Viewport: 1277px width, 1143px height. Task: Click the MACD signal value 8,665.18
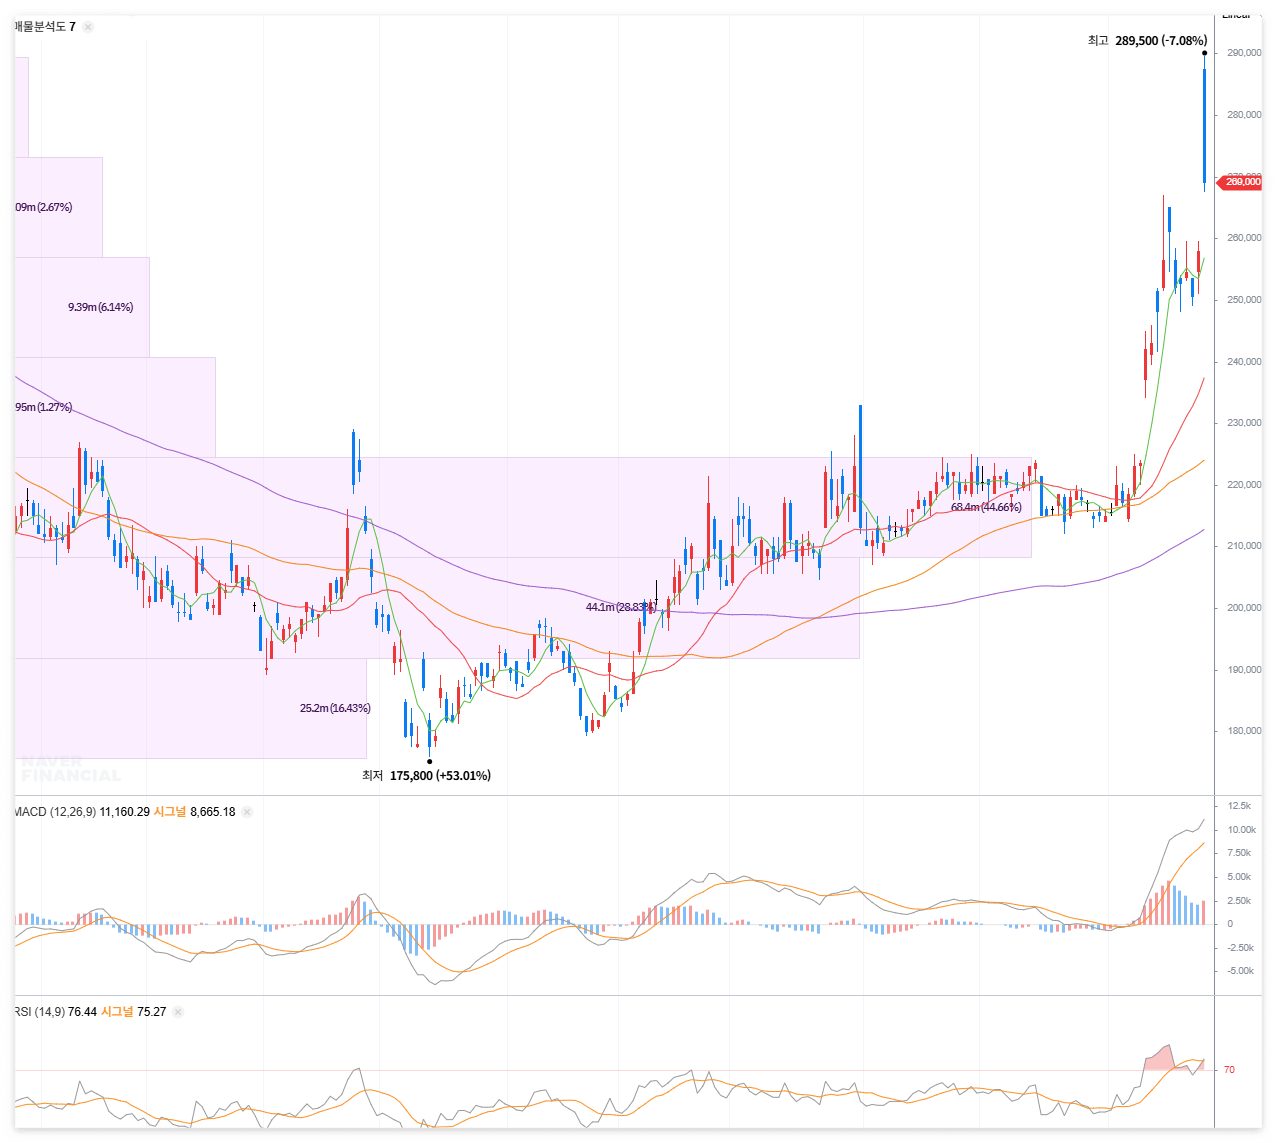click(213, 812)
